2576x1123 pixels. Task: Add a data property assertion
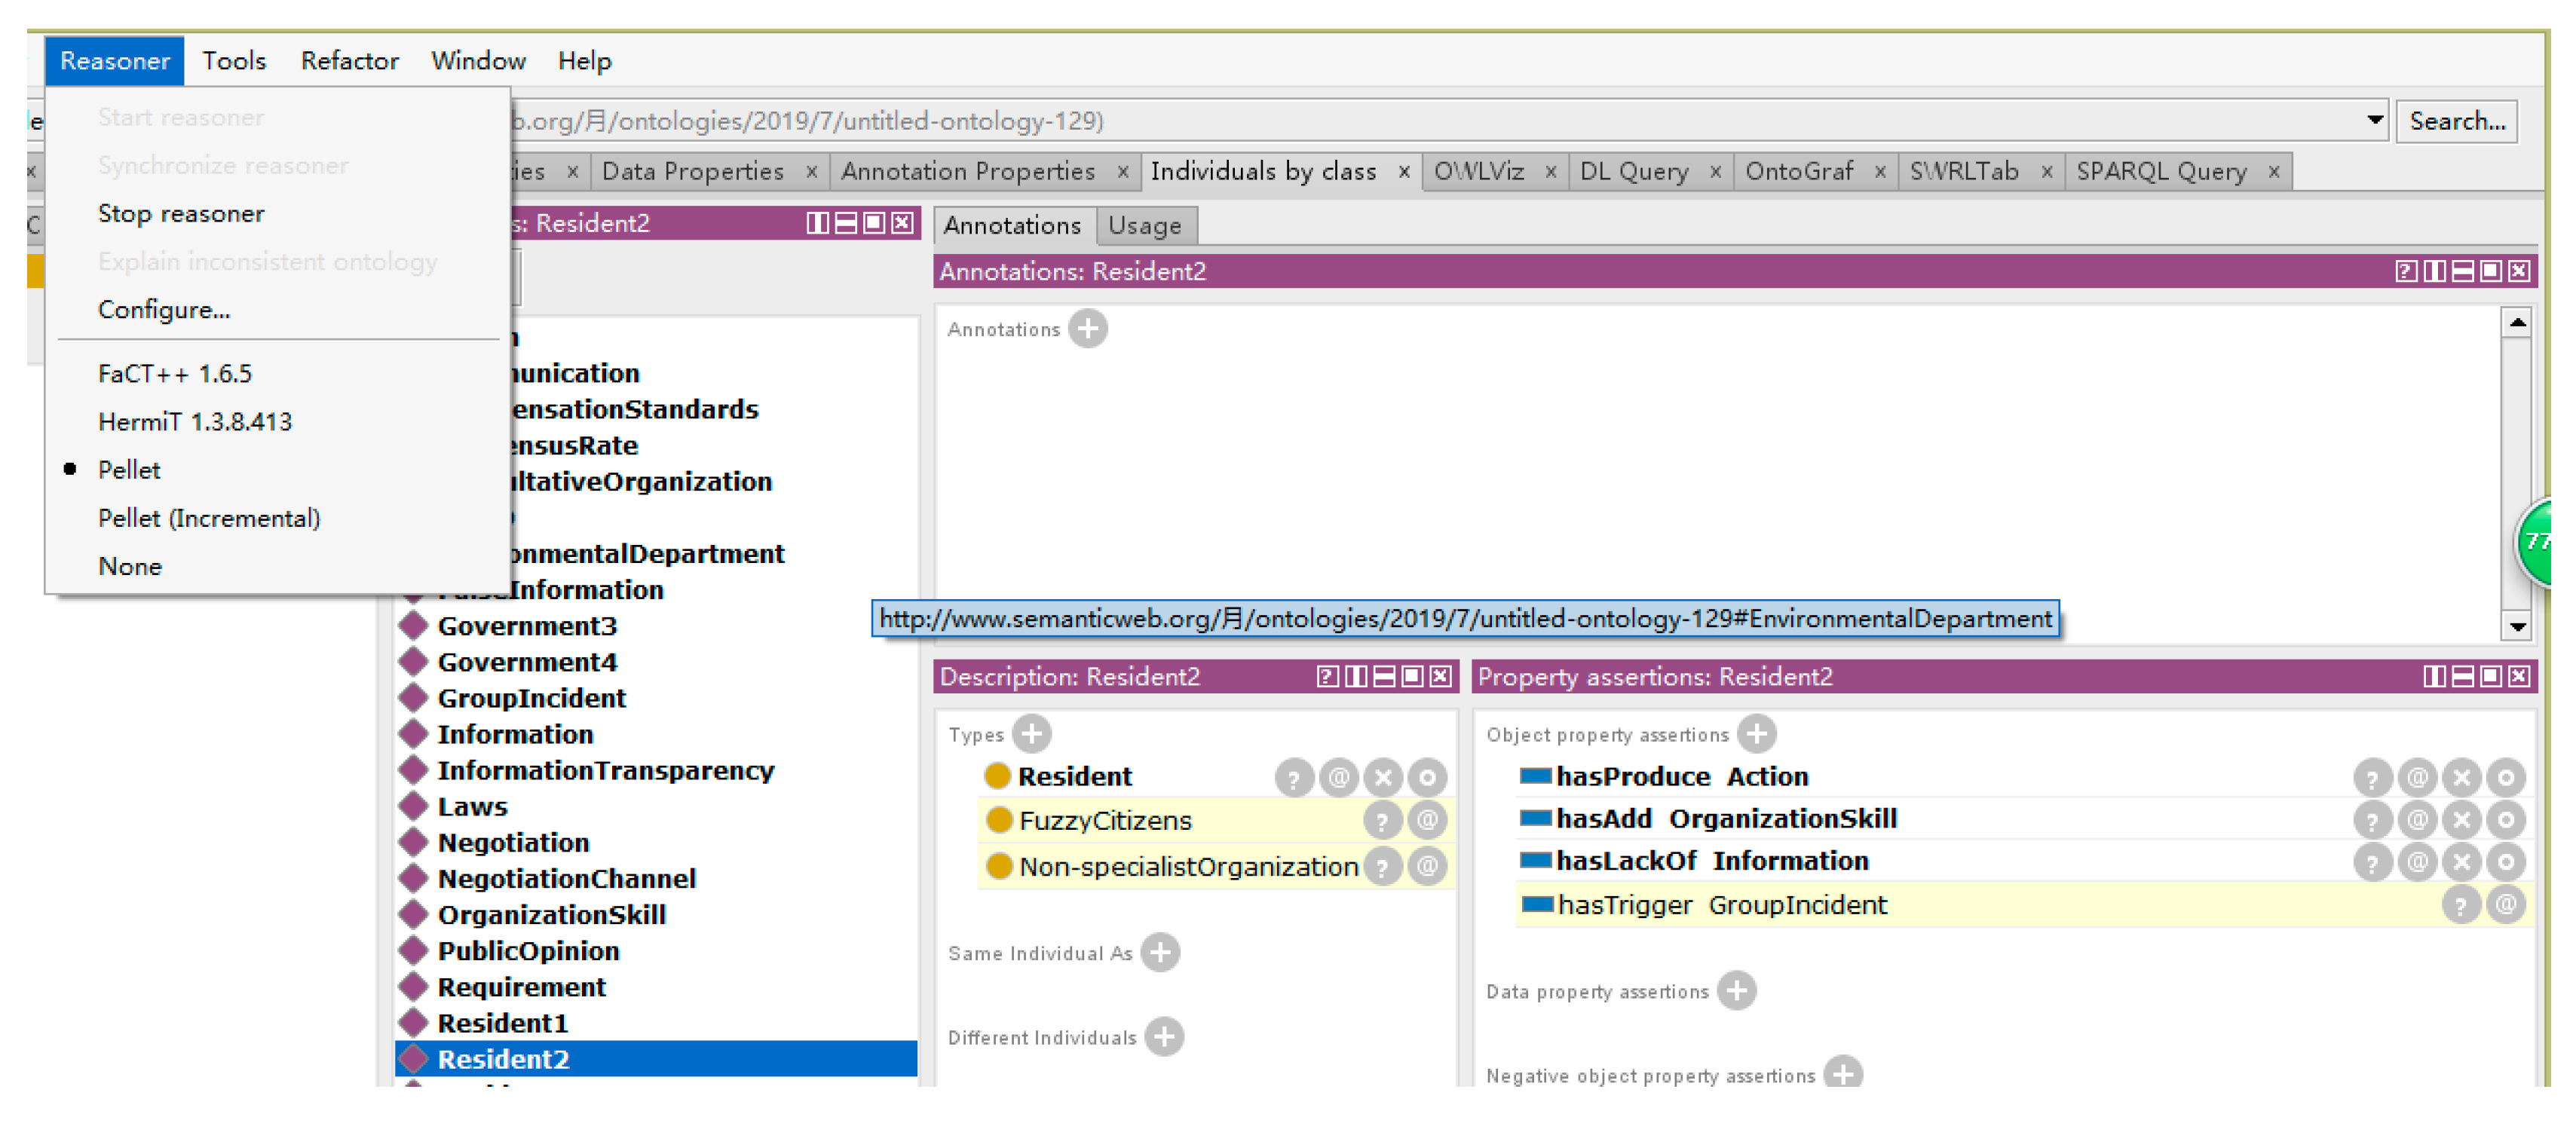[x=1736, y=991]
